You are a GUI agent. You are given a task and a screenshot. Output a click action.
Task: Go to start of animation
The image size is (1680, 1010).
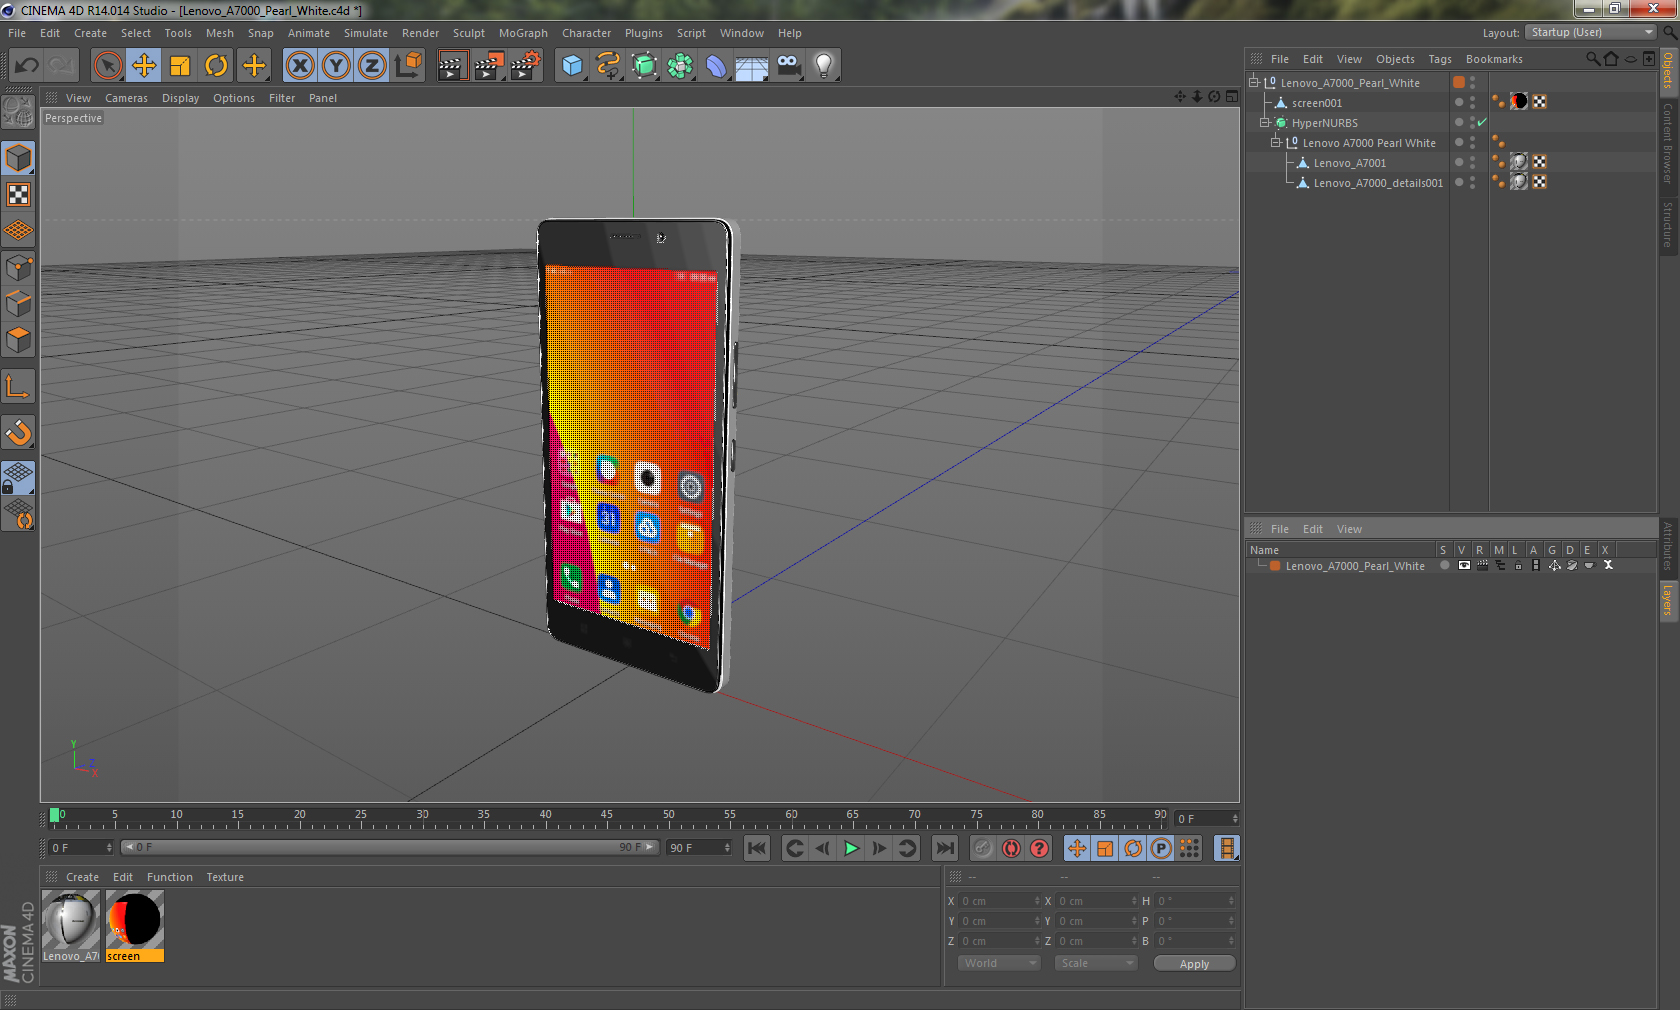pos(757,848)
